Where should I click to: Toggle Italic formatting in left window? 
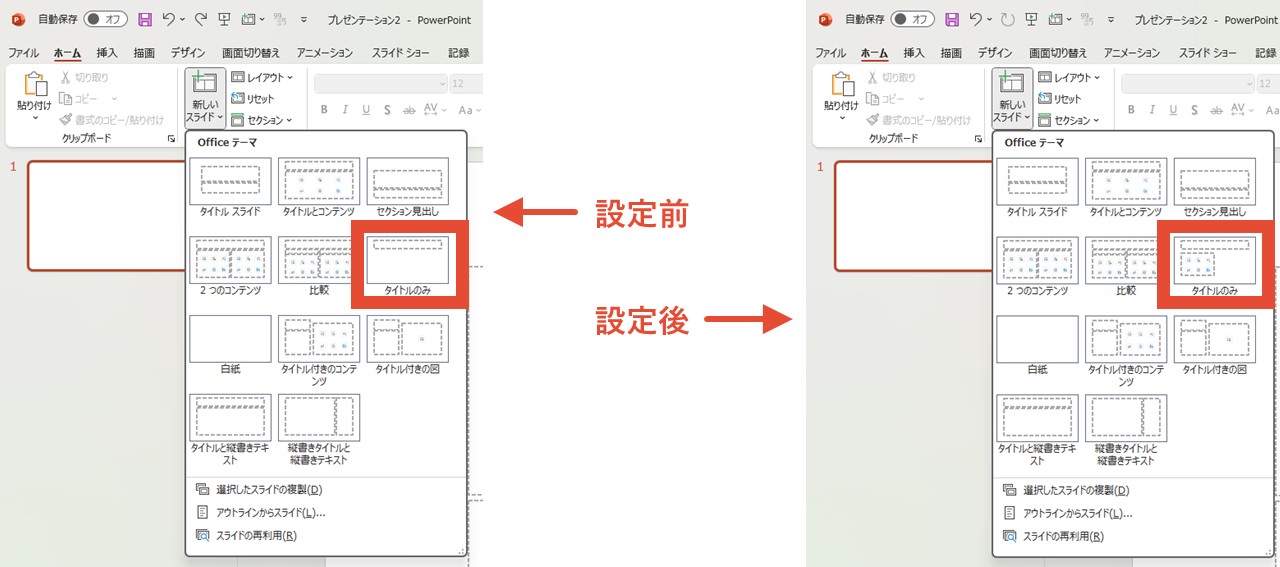tap(345, 110)
